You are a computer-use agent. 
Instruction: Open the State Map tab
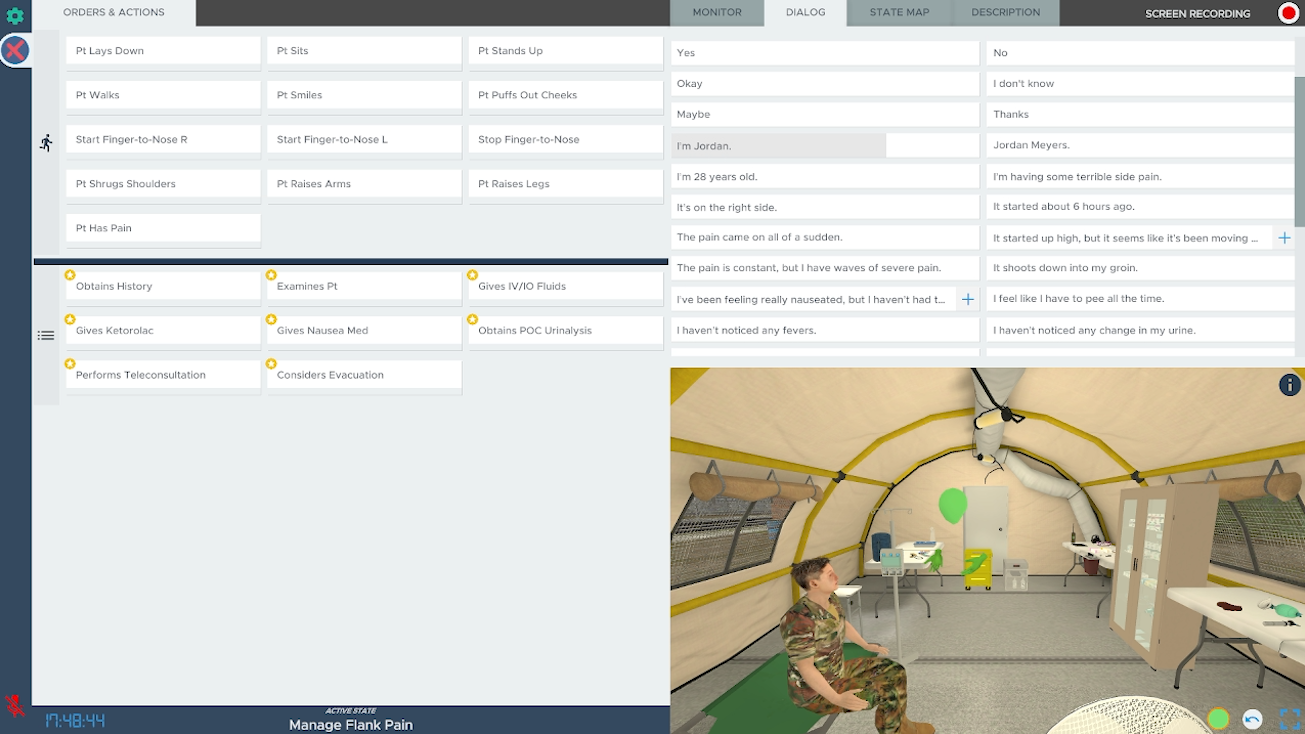click(898, 13)
